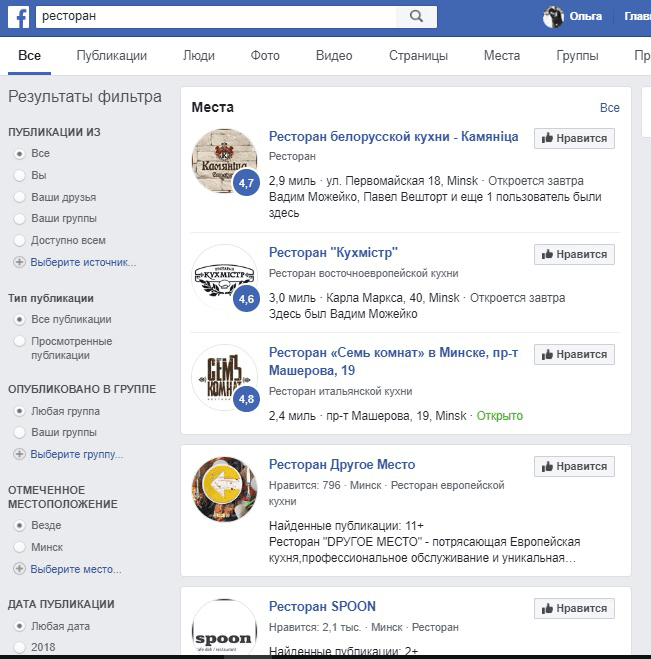
Task: Like Ресторан белорусской кухни - Камяніца
Action: tap(574, 138)
